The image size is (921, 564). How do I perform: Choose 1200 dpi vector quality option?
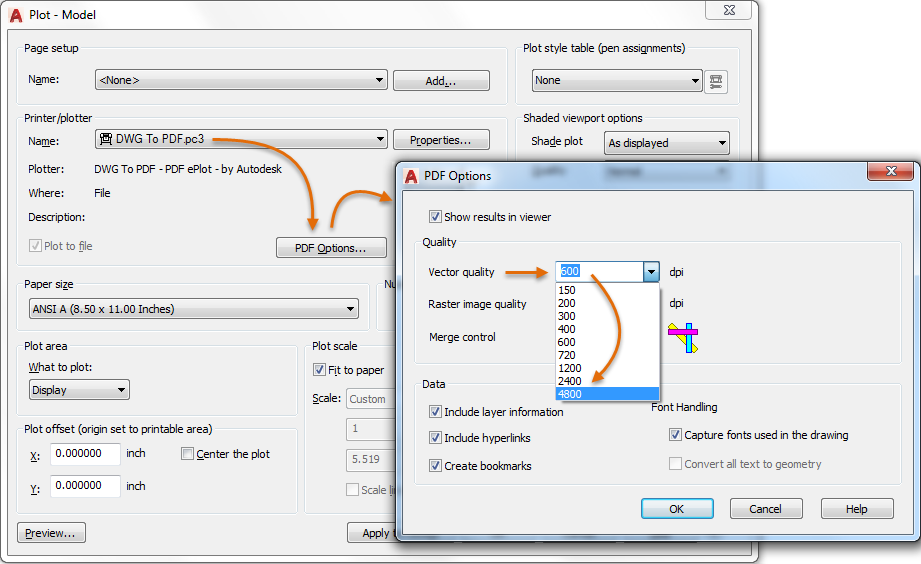[x=607, y=368]
